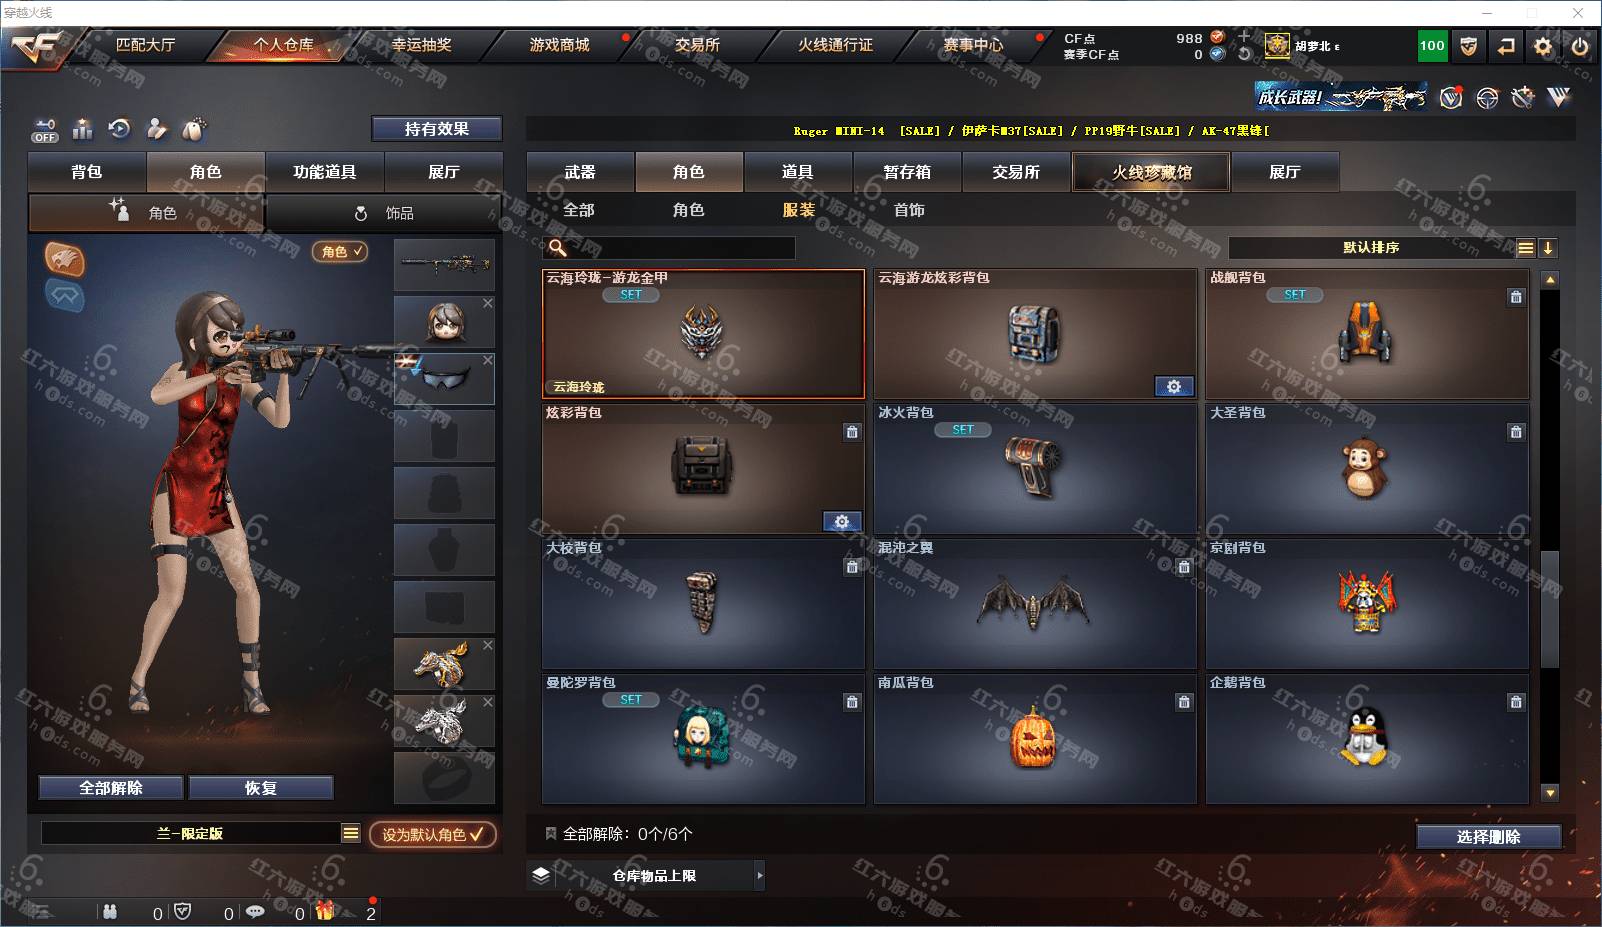Toggle the 角色 checkbox pill

pos(341,252)
